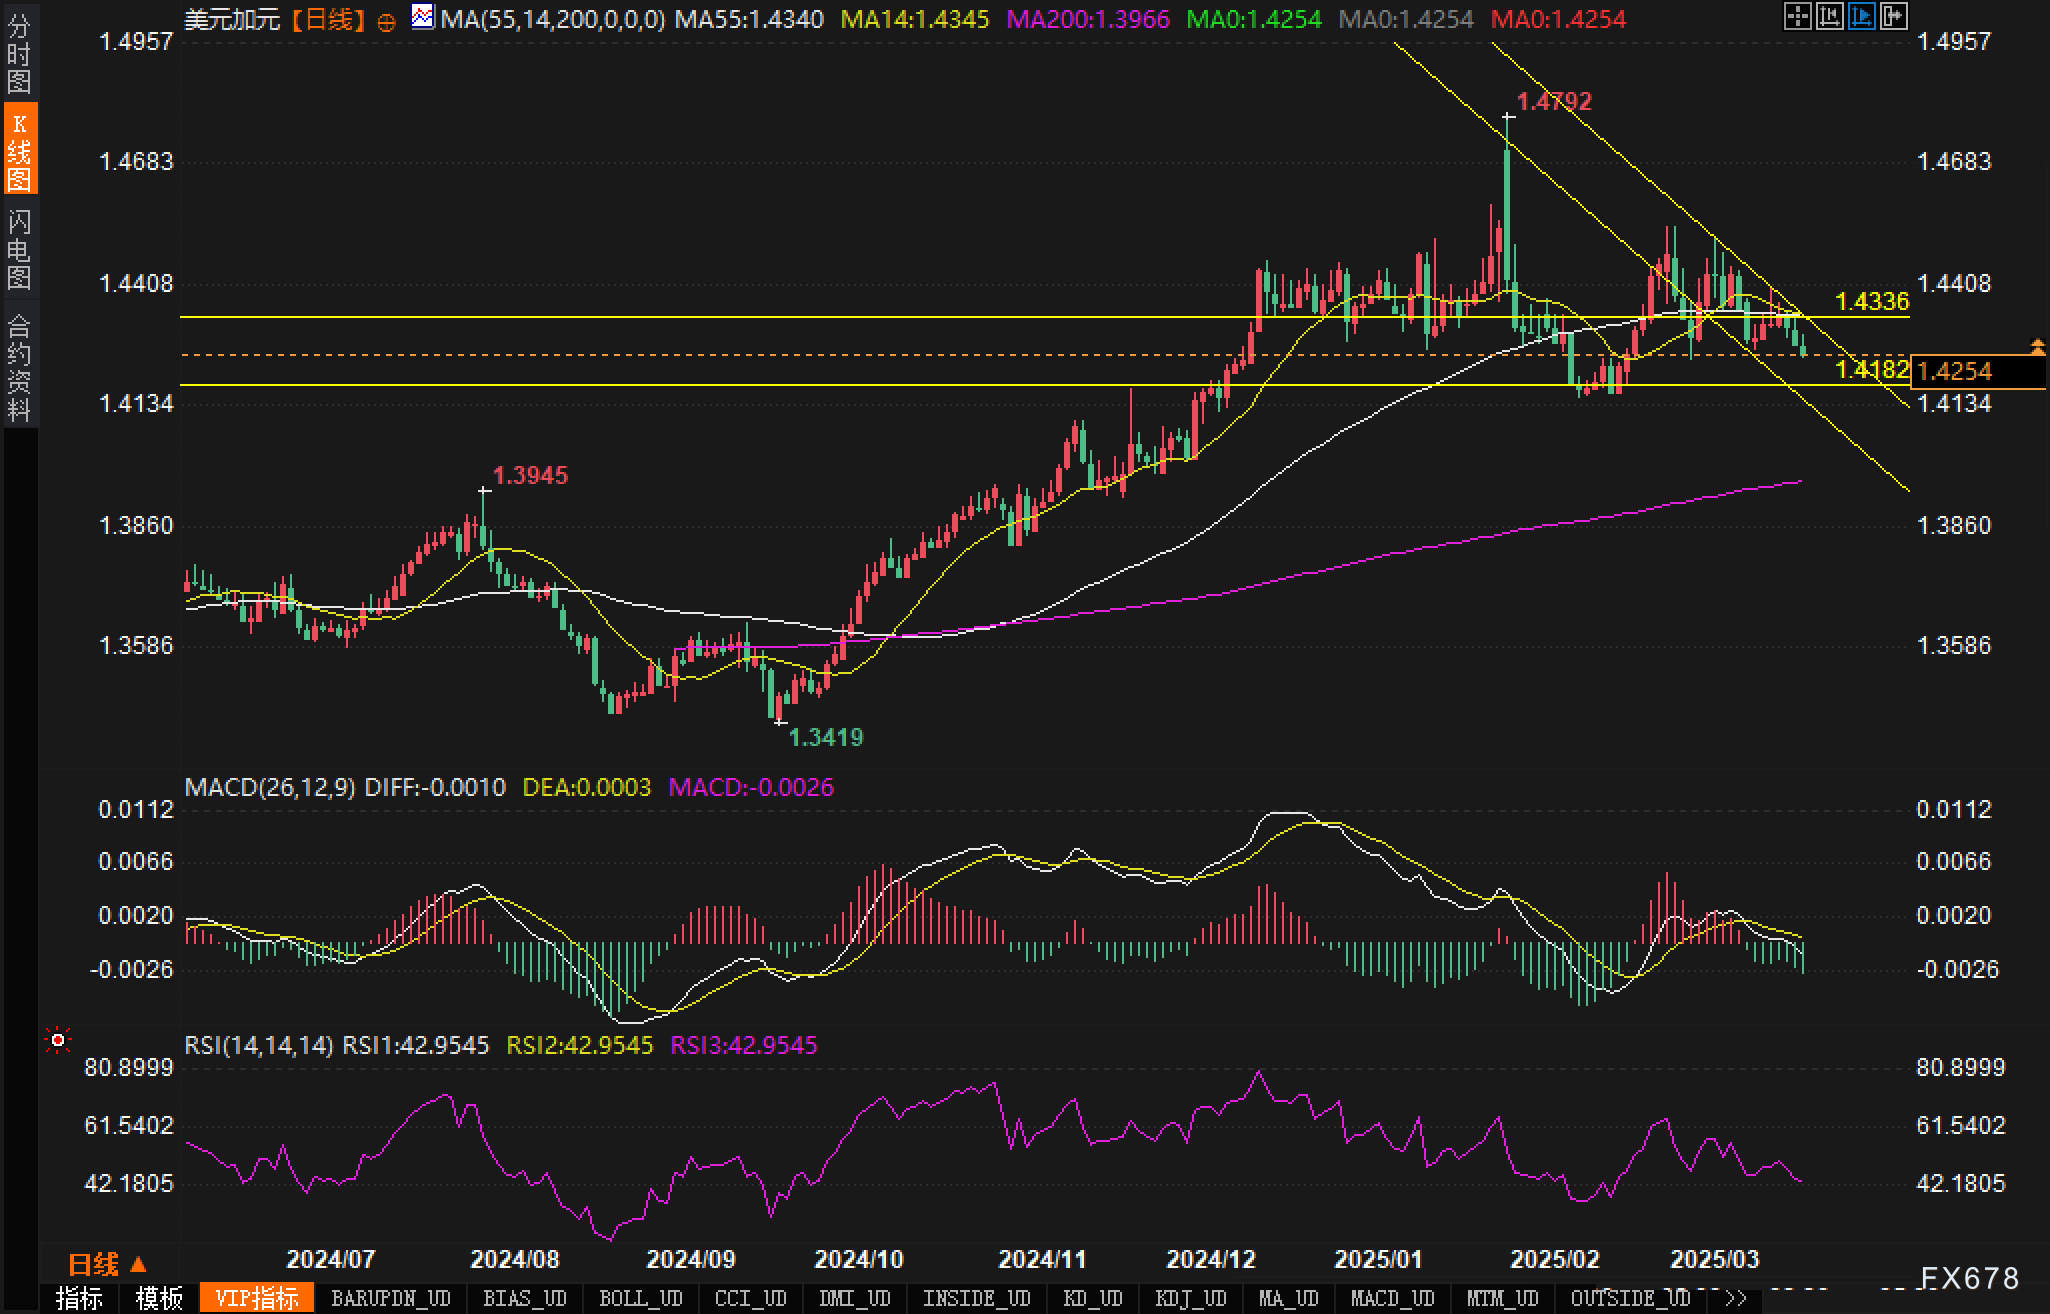
Task: Expand more indicators with >> arrows
Action: tap(1737, 1299)
